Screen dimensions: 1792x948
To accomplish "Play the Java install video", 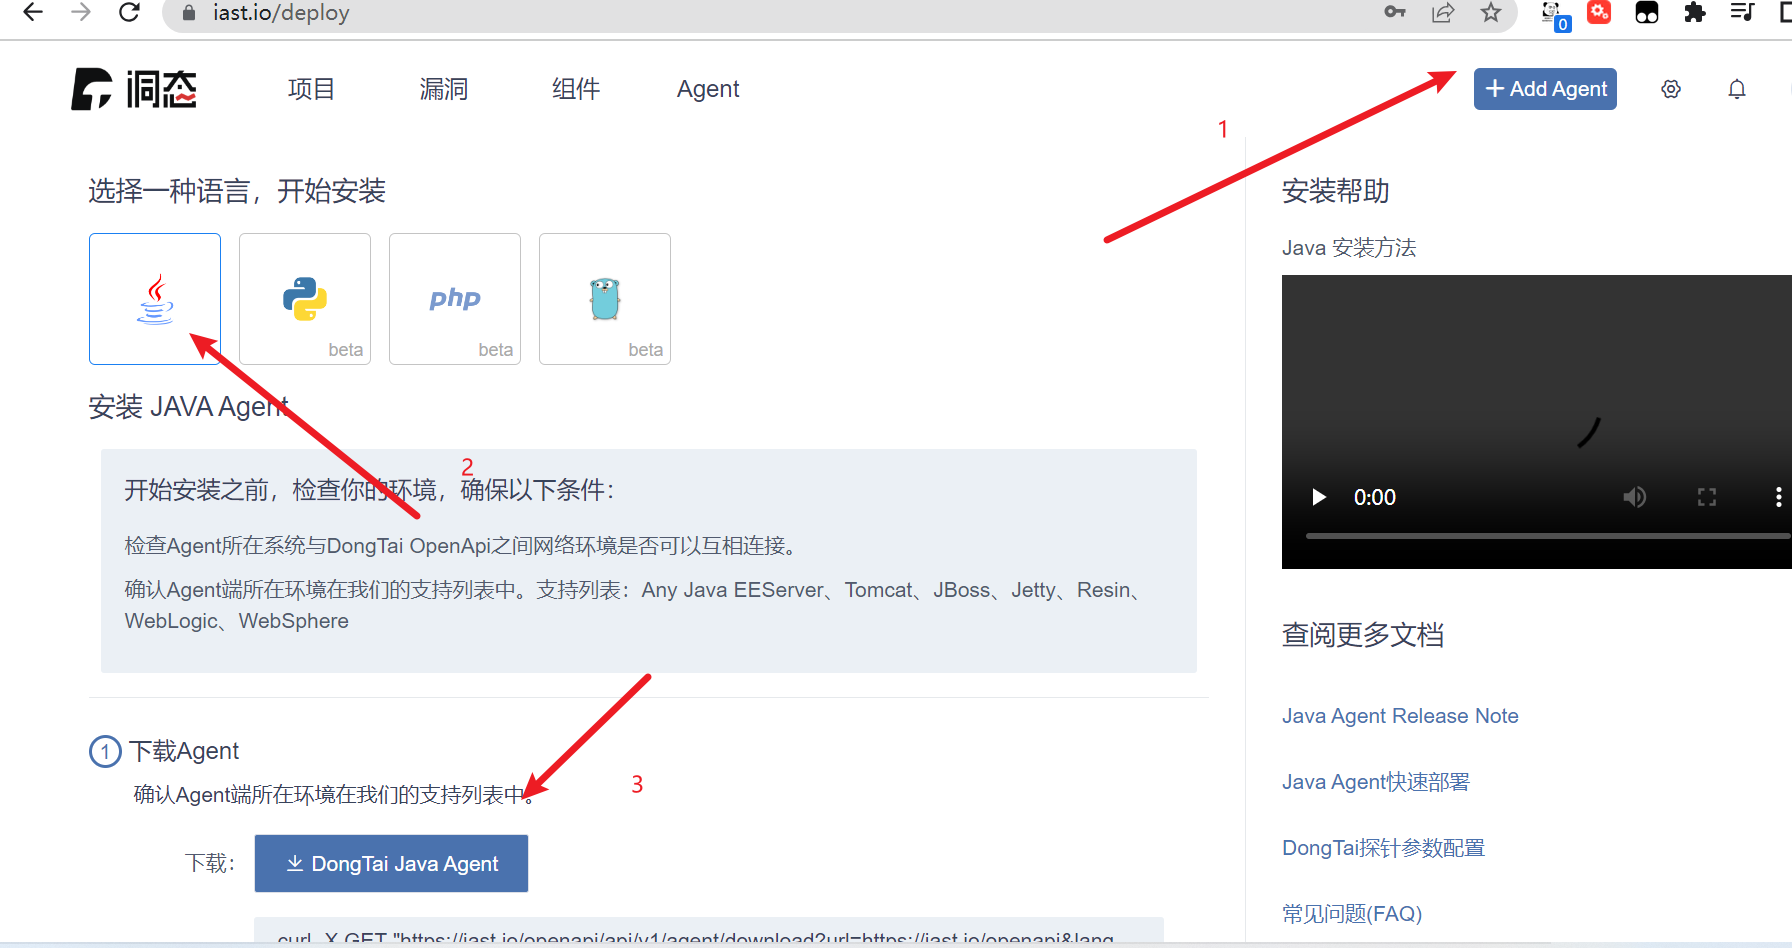I will point(1319,497).
